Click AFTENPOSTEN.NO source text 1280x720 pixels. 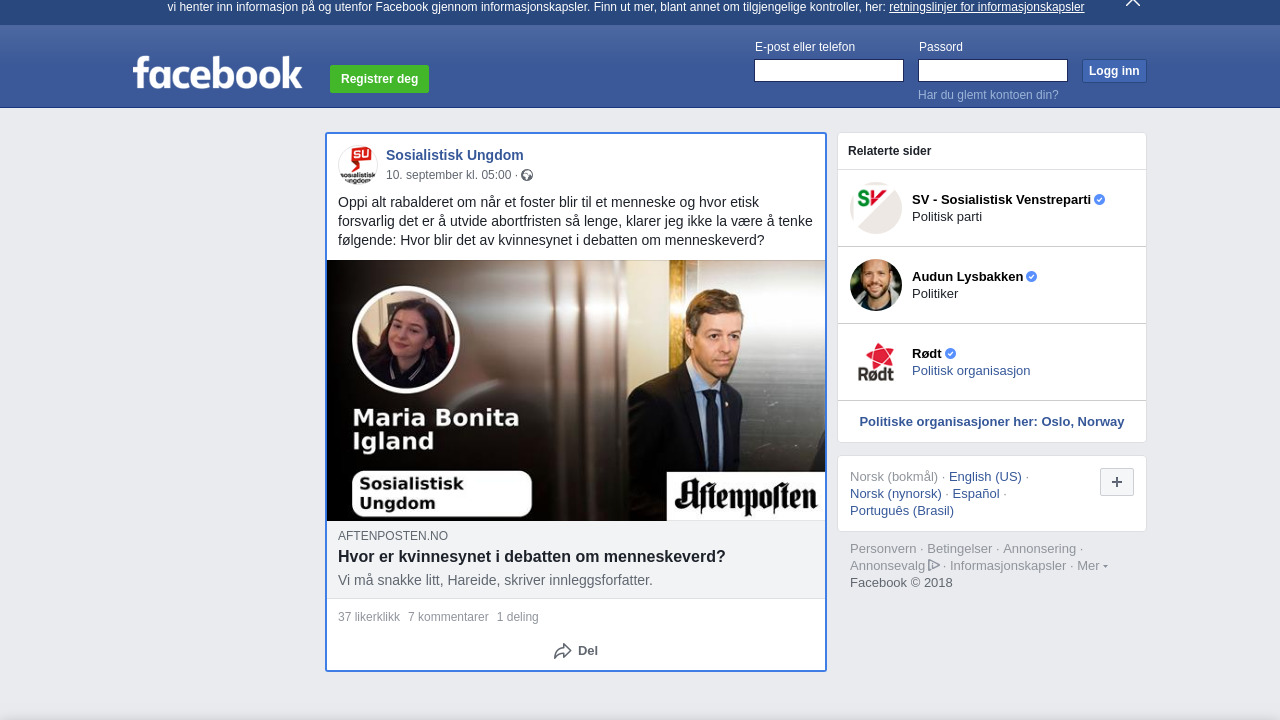pyautogui.click(x=393, y=536)
